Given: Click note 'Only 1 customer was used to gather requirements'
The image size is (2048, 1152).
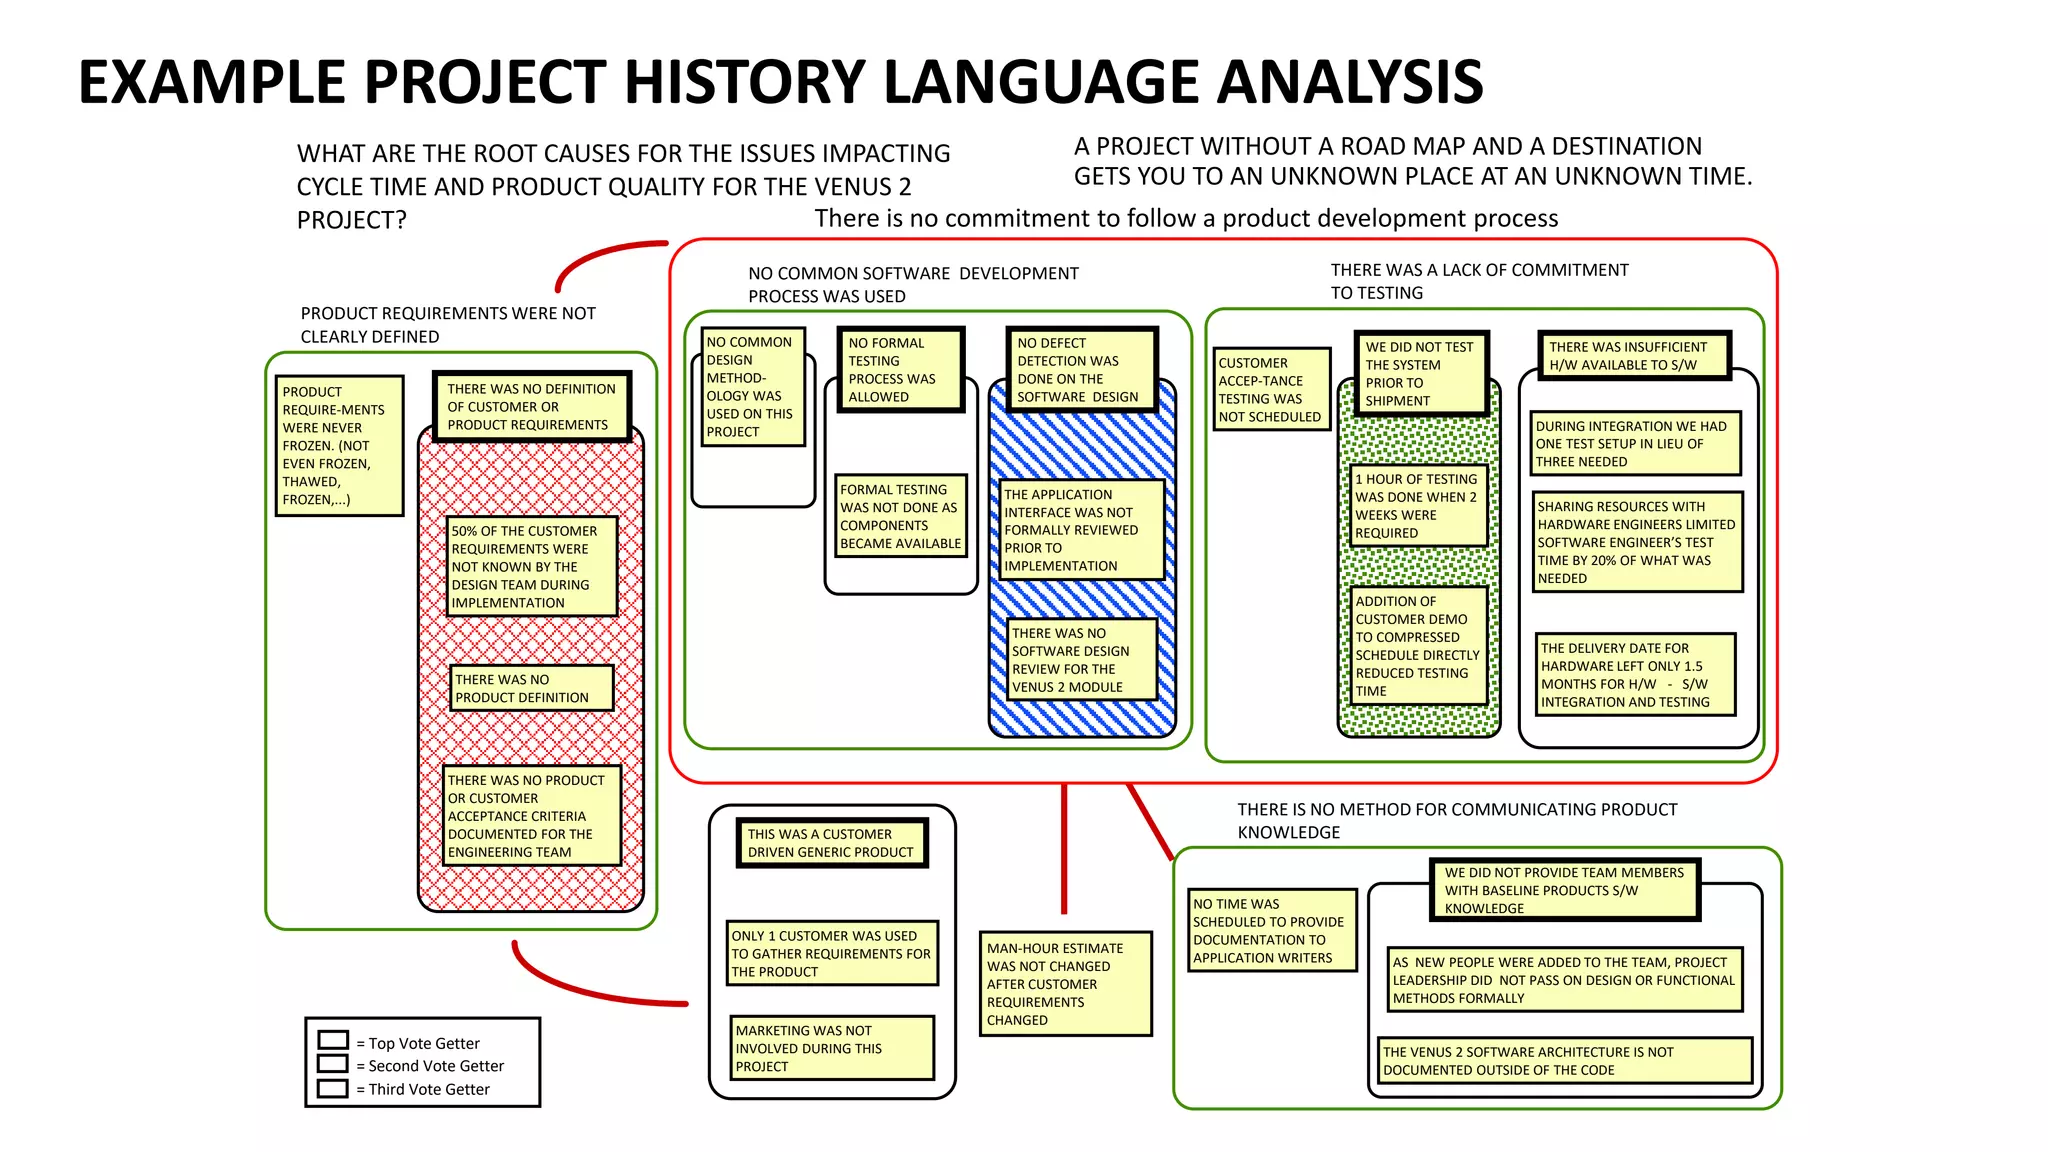Looking at the screenshot, I should click(x=833, y=953).
